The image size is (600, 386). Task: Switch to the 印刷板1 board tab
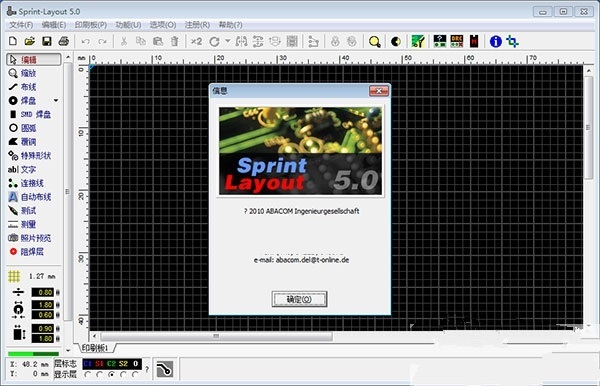[95, 348]
